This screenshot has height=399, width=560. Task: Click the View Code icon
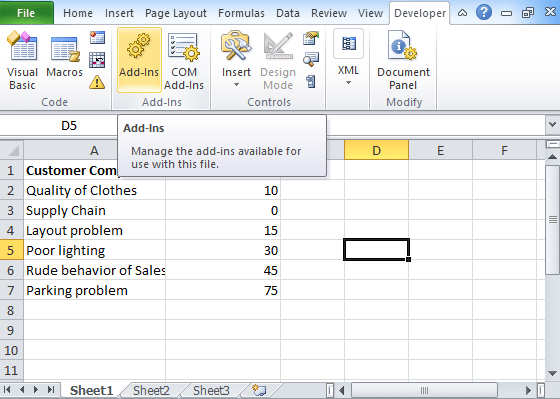(311, 60)
